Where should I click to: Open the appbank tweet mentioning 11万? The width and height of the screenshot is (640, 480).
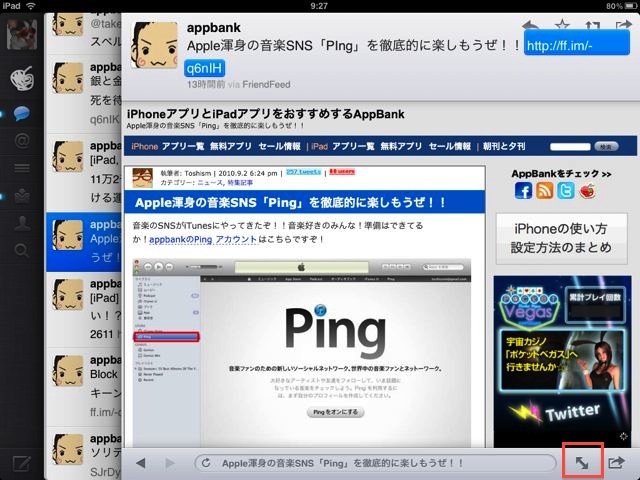coord(84,173)
